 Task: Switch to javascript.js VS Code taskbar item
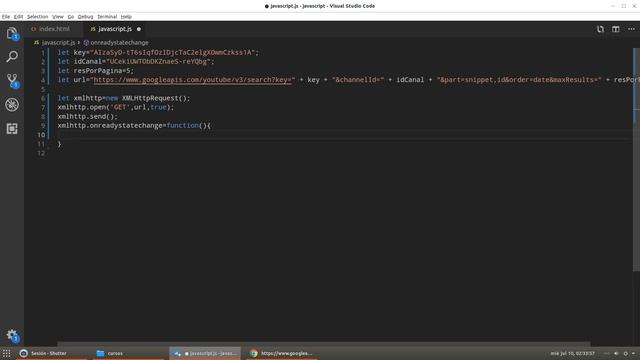pos(205,353)
